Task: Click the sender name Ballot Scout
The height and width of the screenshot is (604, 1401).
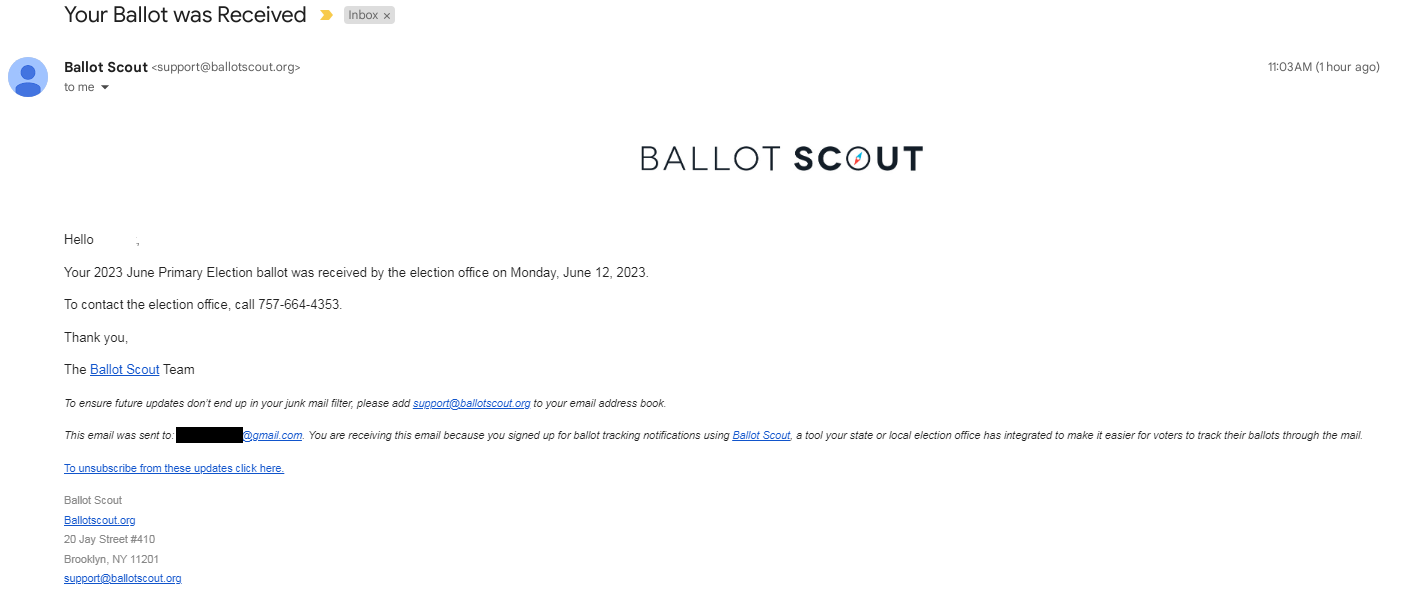Action: tap(105, 67)
